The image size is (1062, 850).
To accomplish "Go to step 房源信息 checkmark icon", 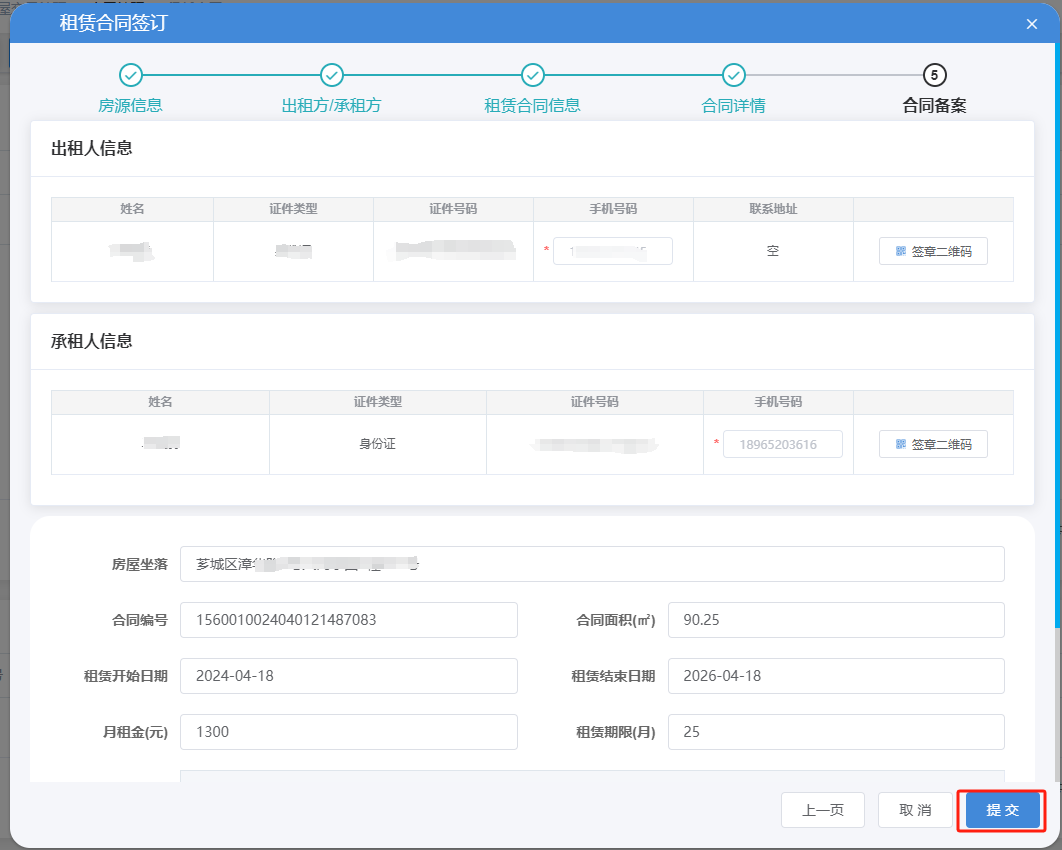I will [131, 75].
